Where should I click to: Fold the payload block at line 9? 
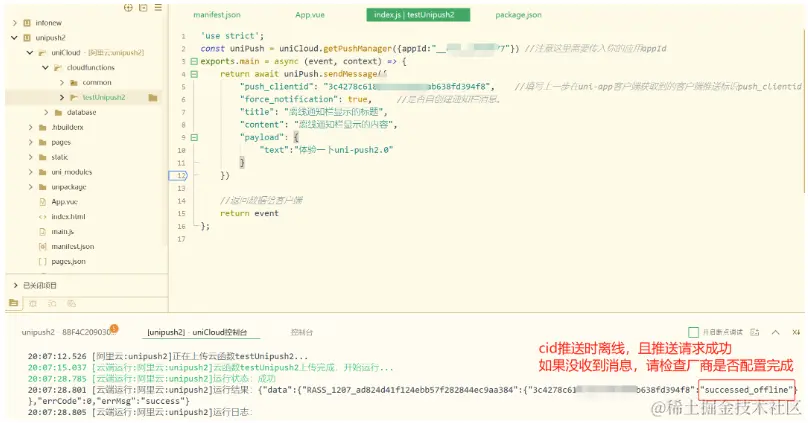[194, 138]
